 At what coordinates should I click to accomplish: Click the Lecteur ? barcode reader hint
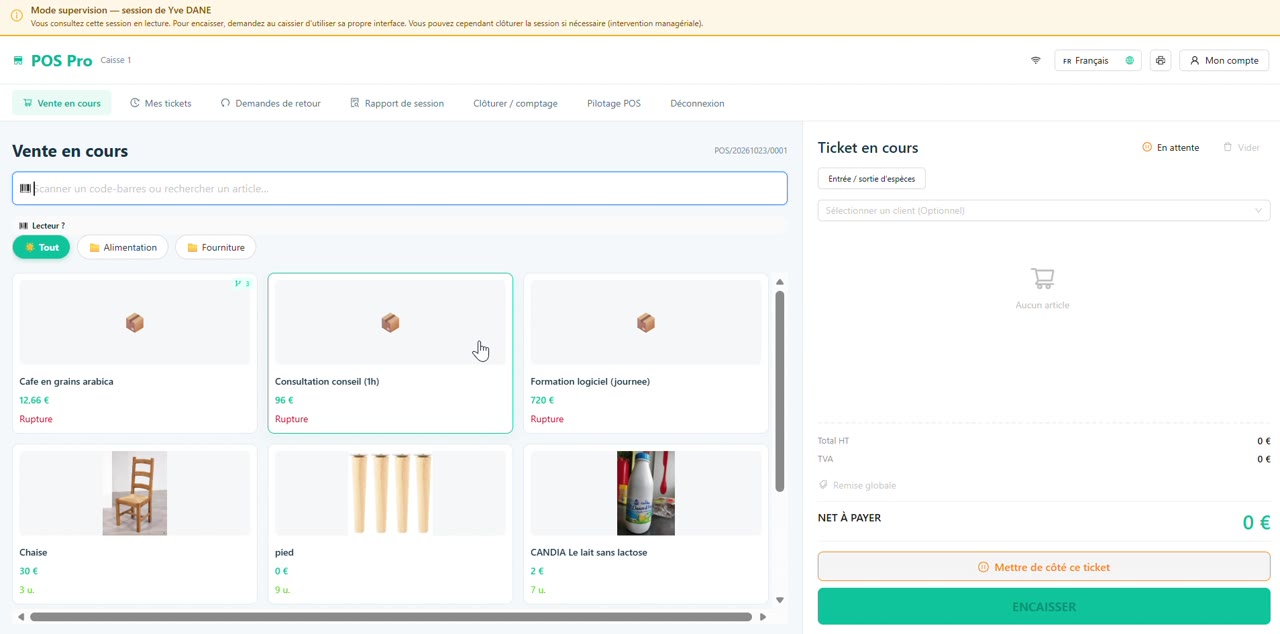click(x=42, y=226)
